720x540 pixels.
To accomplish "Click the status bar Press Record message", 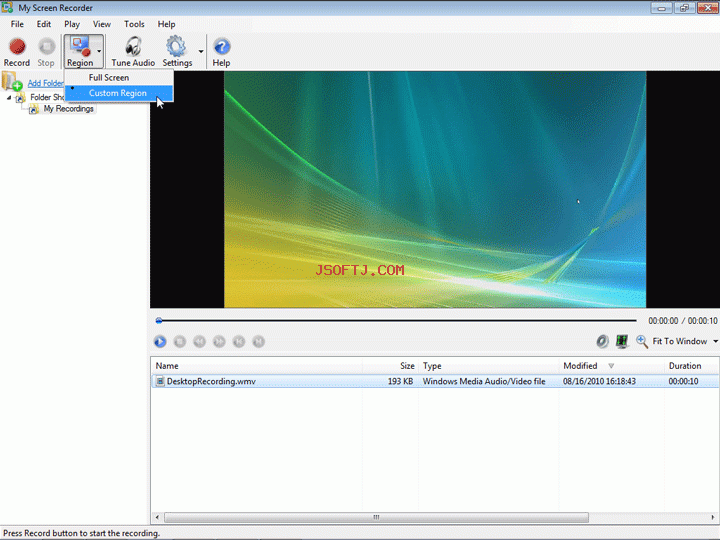I will tap(82, 533).
